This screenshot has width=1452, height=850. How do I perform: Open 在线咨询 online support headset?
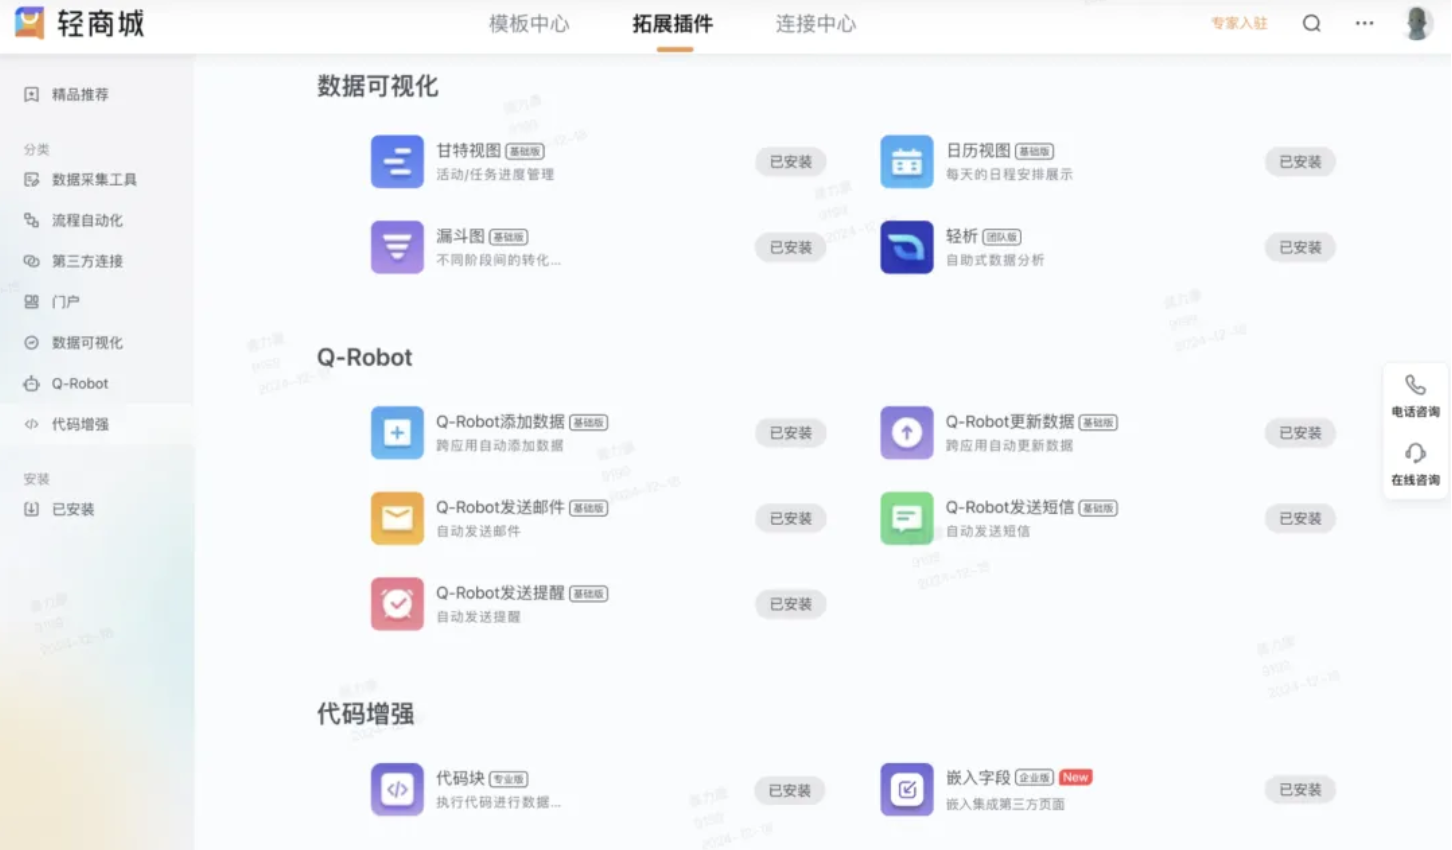click(x=1416, y=465)
